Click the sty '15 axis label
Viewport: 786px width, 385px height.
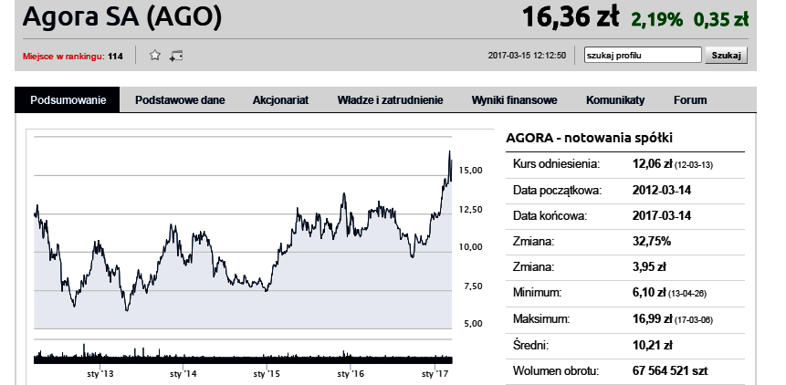[x=267, y=374]
